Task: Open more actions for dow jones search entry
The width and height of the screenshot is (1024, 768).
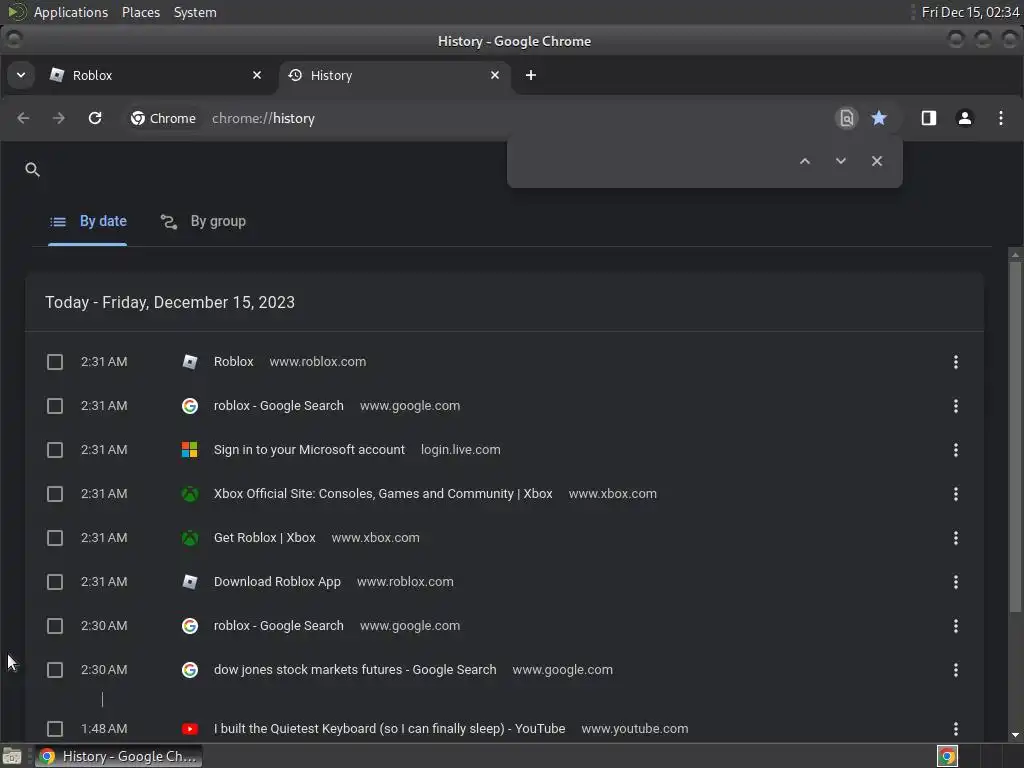Action: click(x=955, y=670)
